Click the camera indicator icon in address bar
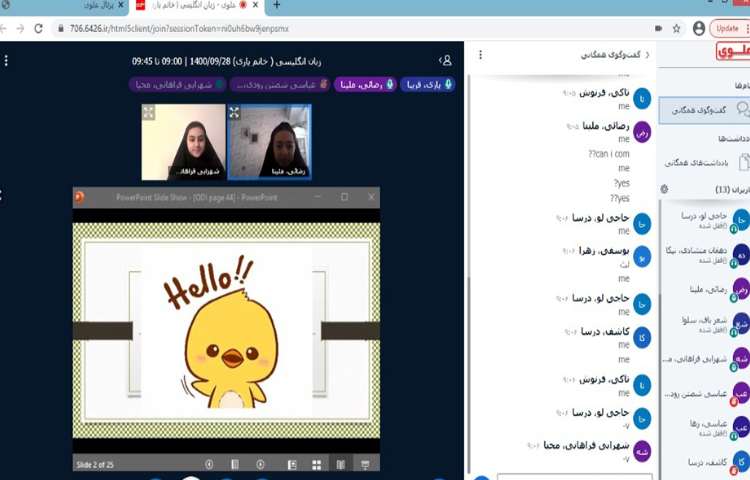Image resolution: width=750 pixels, height=480 pixels. 658,29
